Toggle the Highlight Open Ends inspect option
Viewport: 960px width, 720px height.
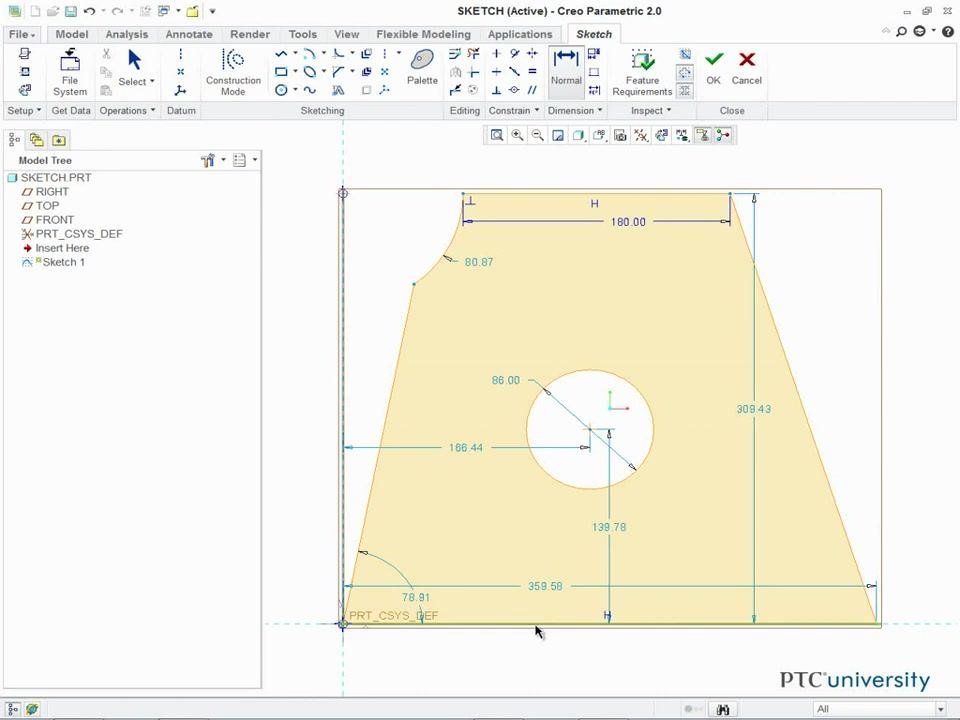(x=685, y=73)
